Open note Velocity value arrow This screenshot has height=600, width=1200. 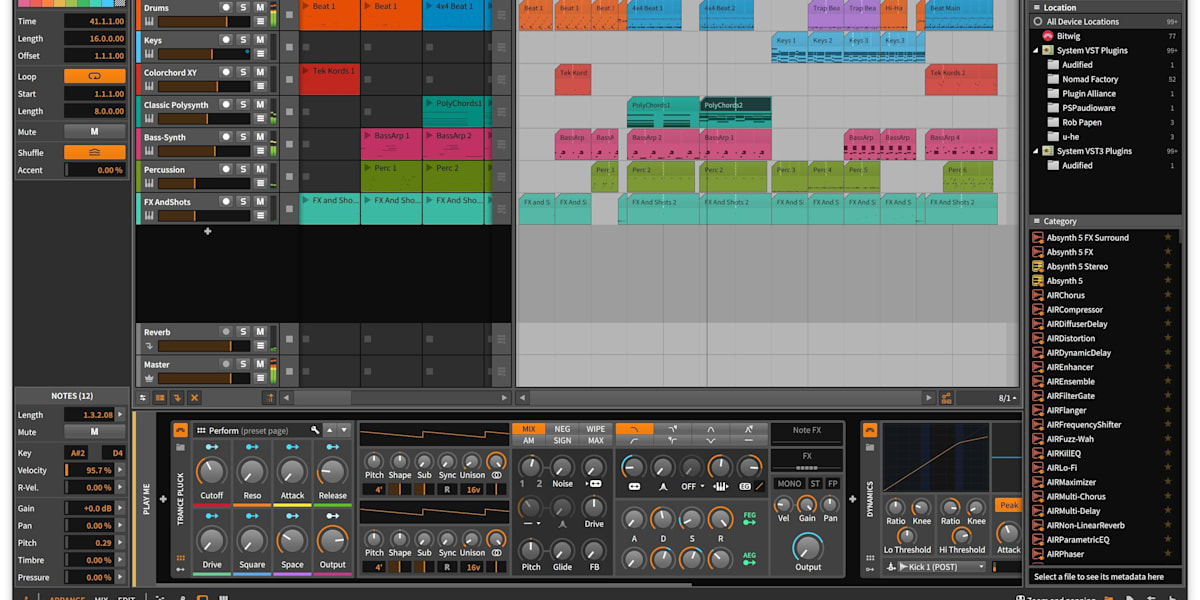pyautogui.click(x=121, y=470)
